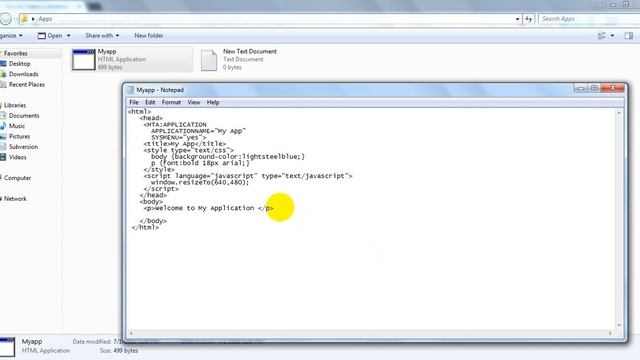
Task: Click the closing </html> tag line
Action: pos(145,227)
